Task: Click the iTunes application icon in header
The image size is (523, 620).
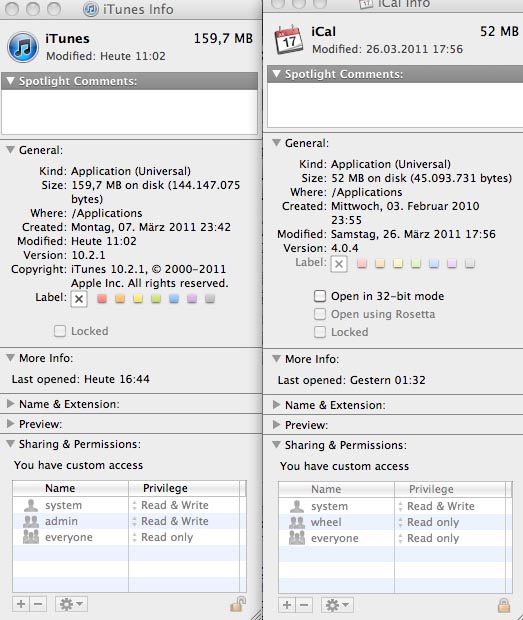Action: coord(23,47)
